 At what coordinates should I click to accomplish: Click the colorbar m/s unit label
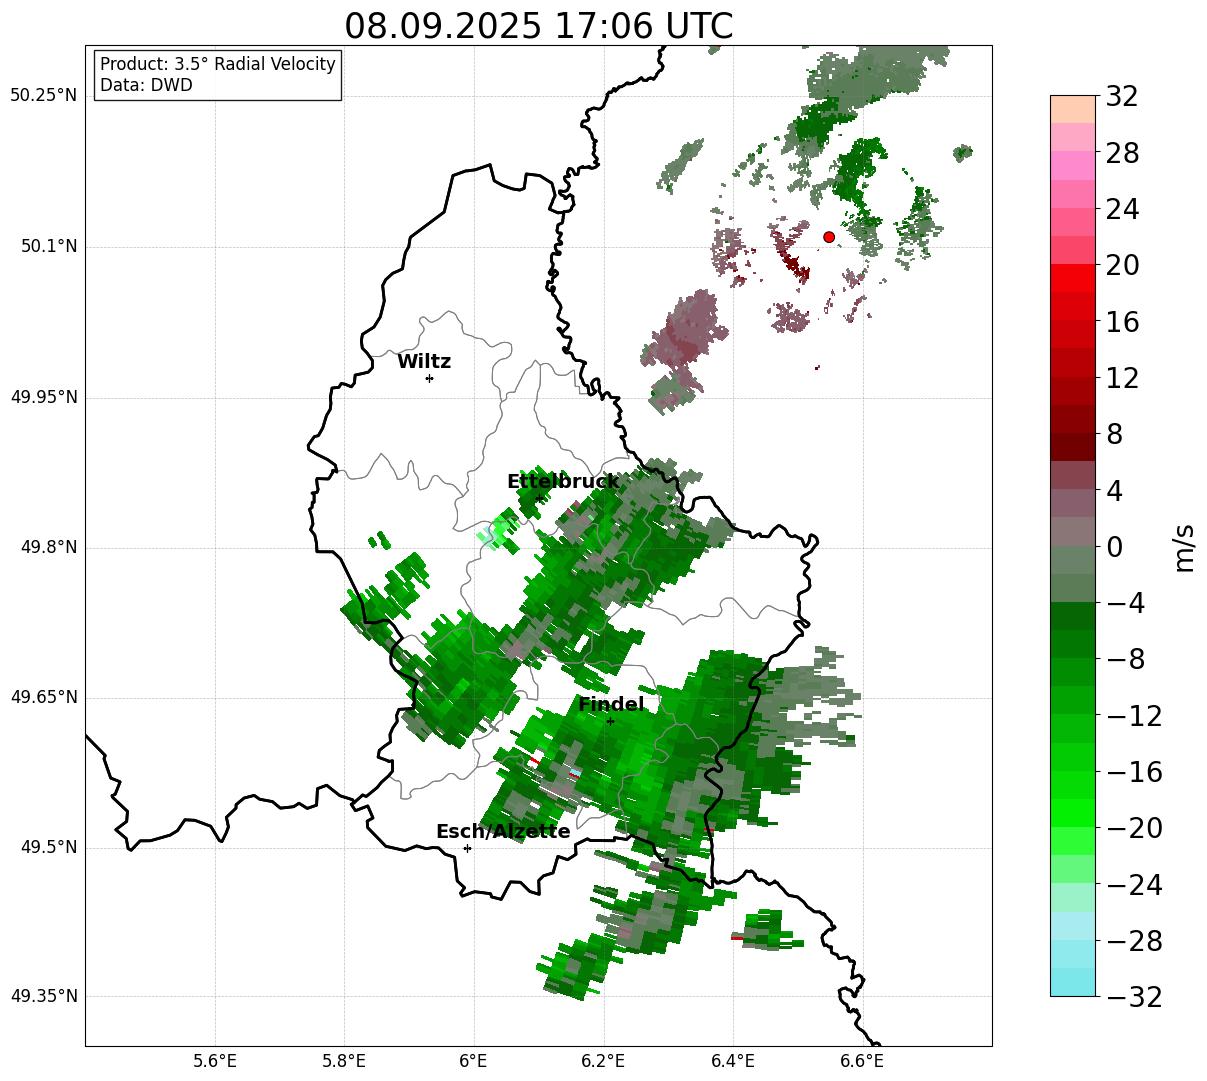(1185, 547)
